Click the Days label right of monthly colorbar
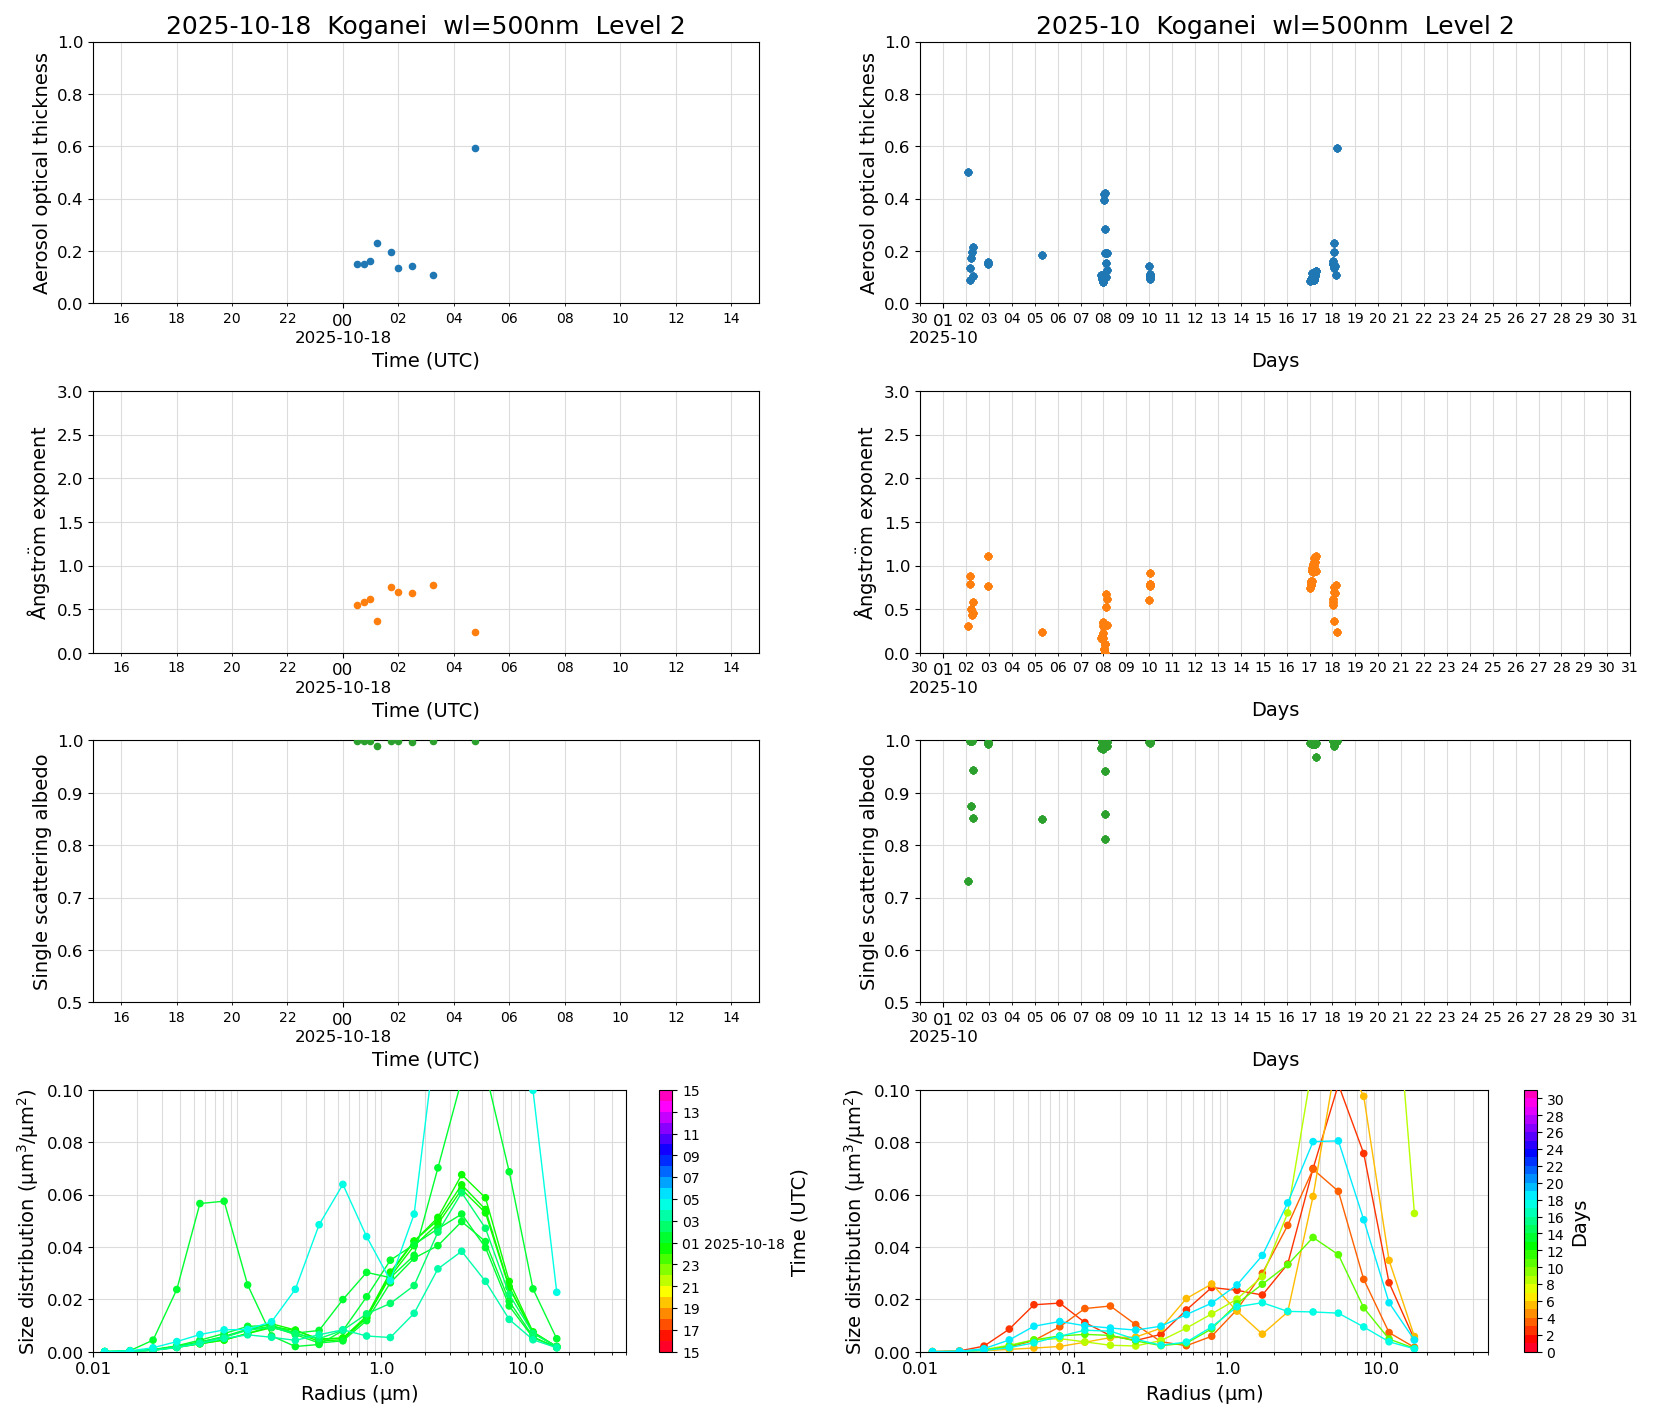1654x1420 pixels. (x=1580, y=1222)
